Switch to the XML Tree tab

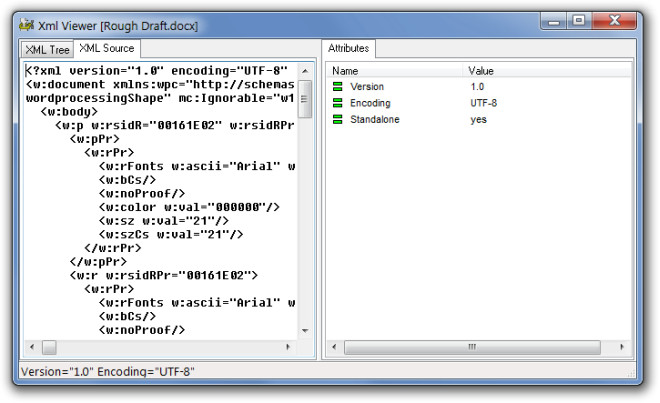(48, 50)
